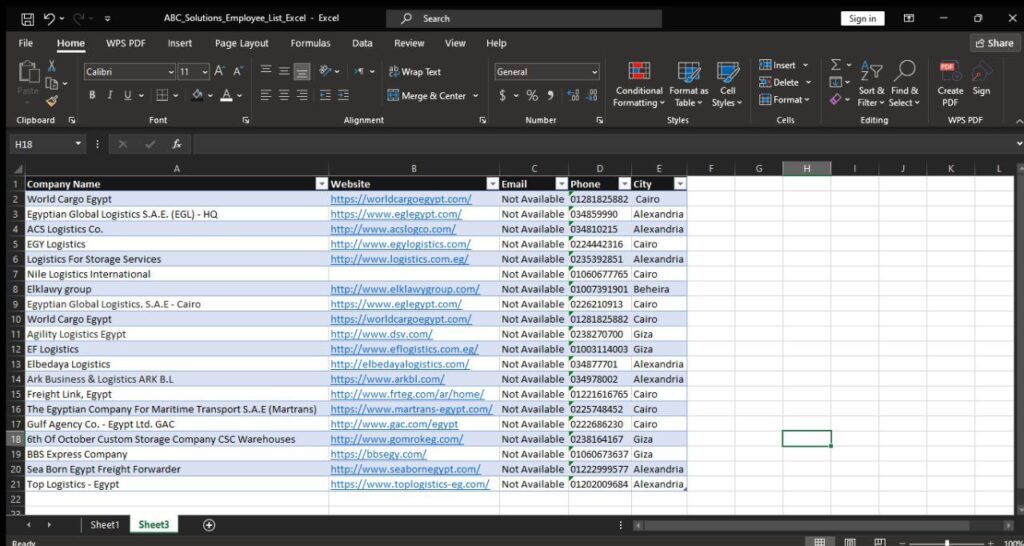Switch to the Page Layout tab
1024x546 pixels.
pyautogui.click(x=242, y=43)
